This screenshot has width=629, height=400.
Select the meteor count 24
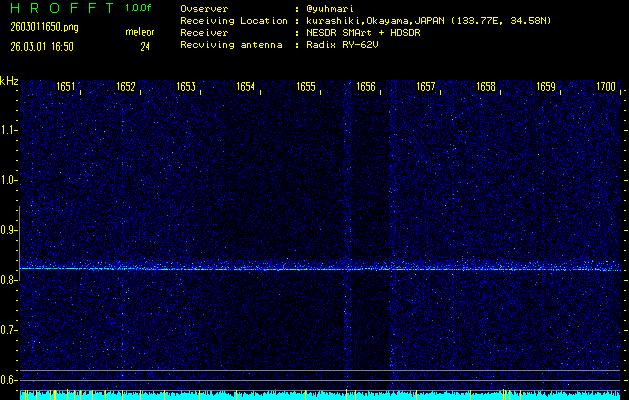(x=145, y=47)
